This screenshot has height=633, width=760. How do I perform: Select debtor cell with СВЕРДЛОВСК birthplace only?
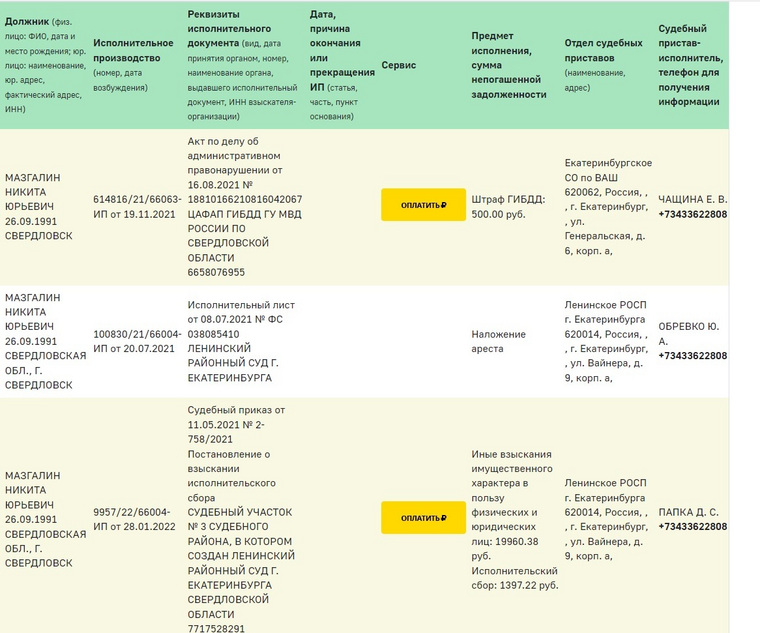click(x=39, y=206)
